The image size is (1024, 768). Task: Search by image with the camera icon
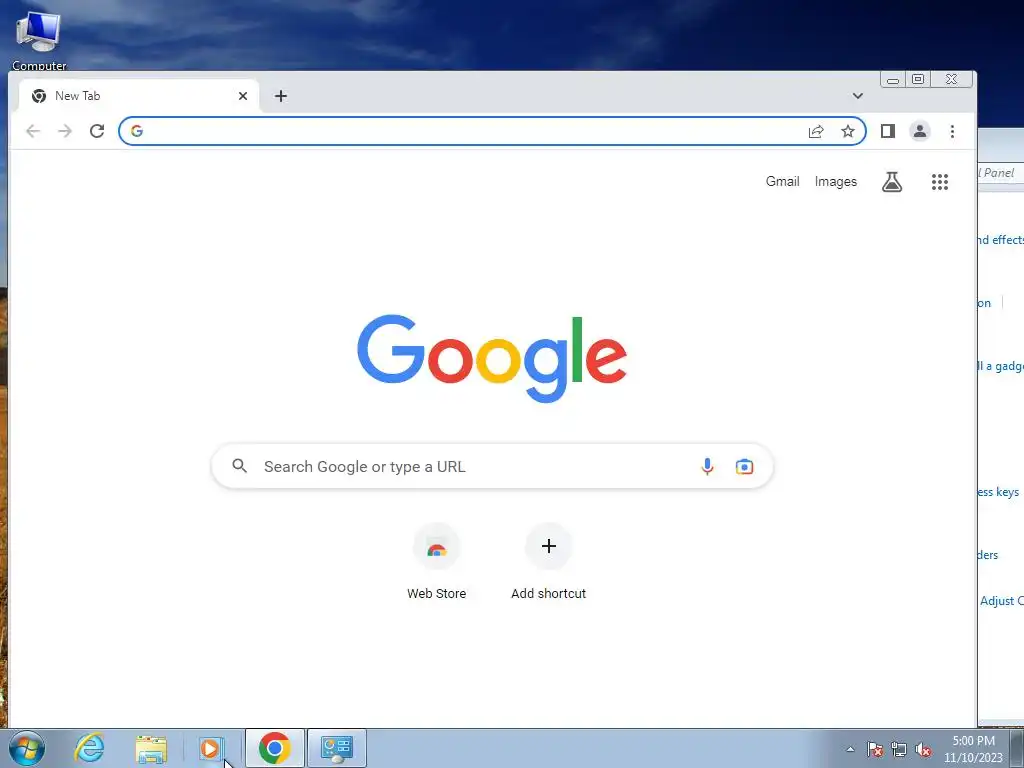point(744,466)
